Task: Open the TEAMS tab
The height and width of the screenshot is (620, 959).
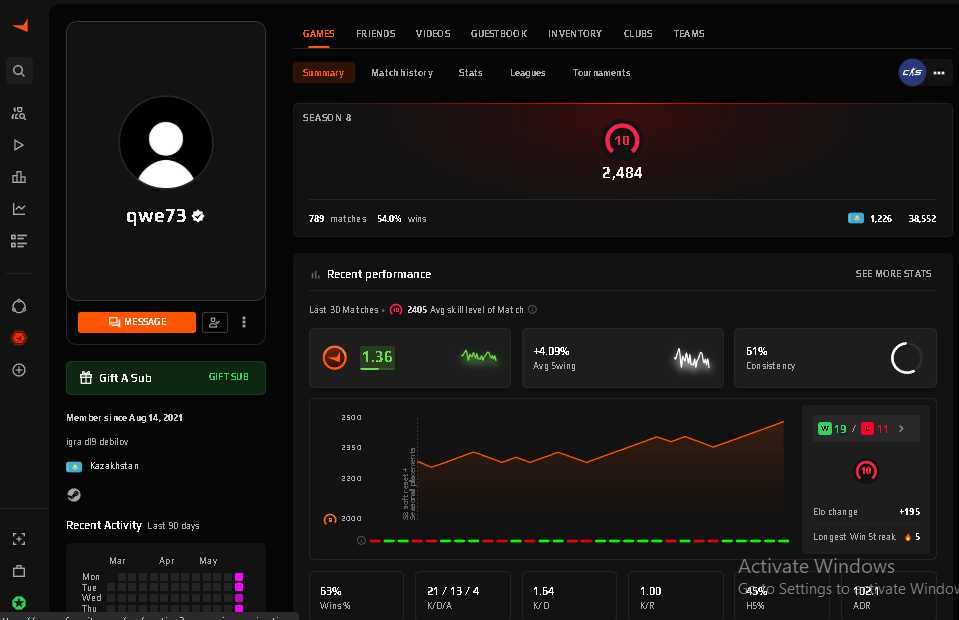Action: click(689, 34)
